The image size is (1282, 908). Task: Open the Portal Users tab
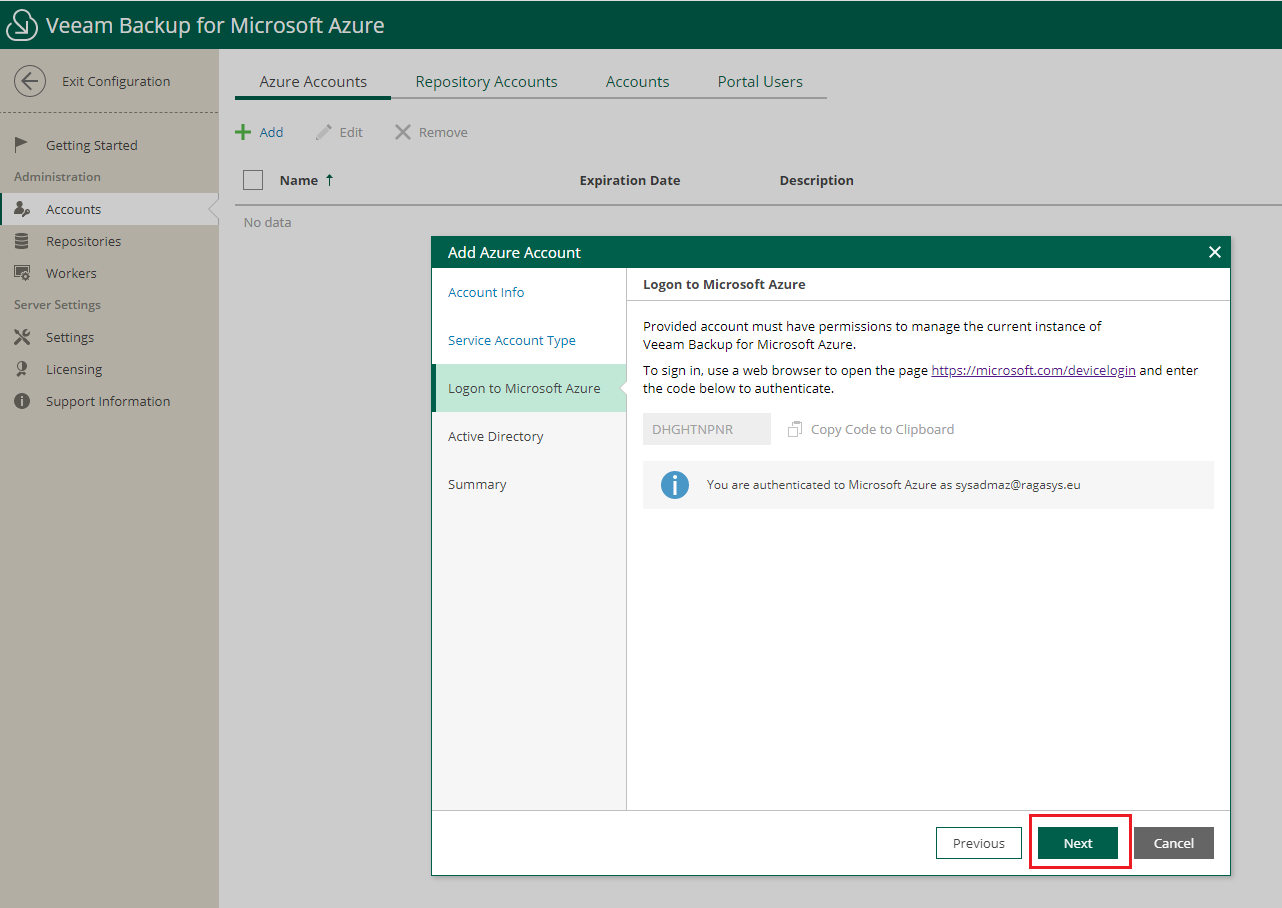[760, 81]
